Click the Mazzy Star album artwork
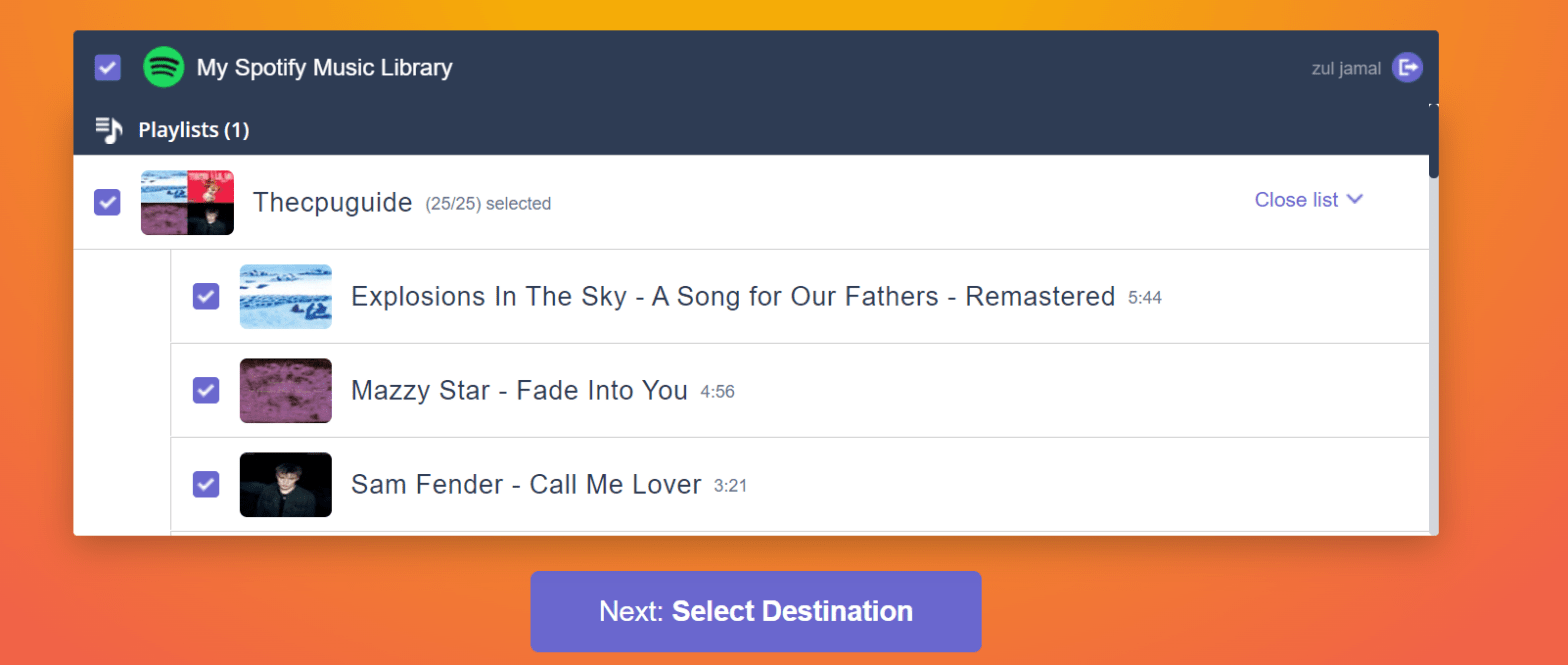1568x665 pixels. (286, 390)
